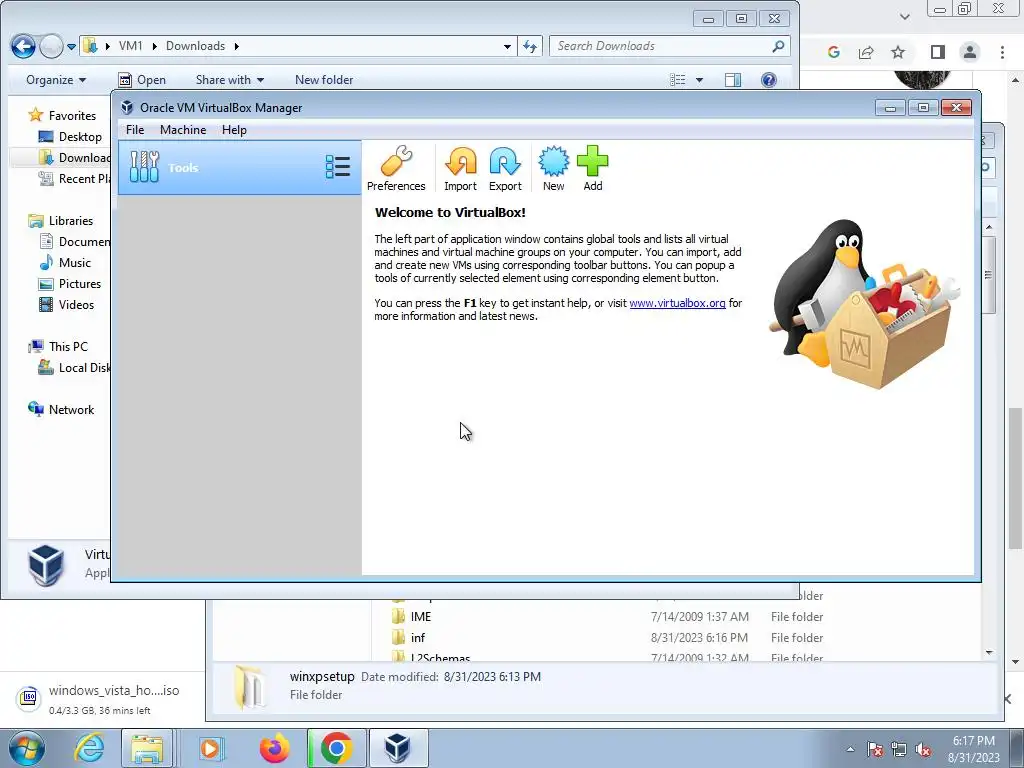Toggle Chrome side panel icon
The image size is (1024, 768).
pyautogui.click(x=938, y=52)
